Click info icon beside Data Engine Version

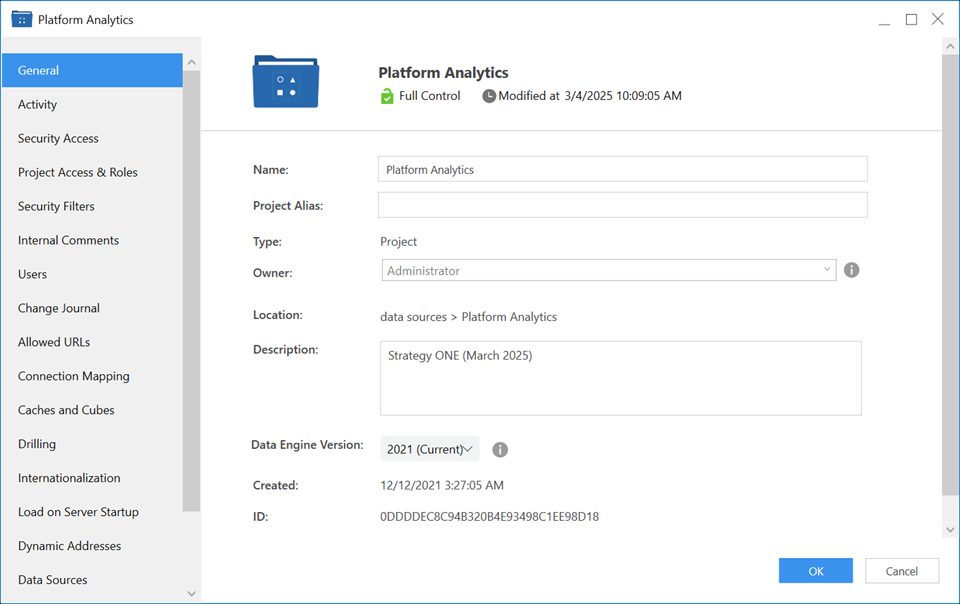coord(500,449)
